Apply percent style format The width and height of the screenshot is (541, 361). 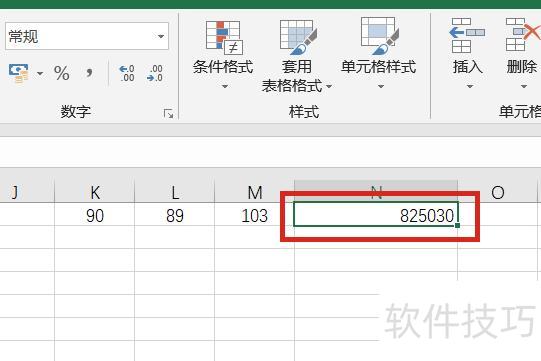(62, 73)
